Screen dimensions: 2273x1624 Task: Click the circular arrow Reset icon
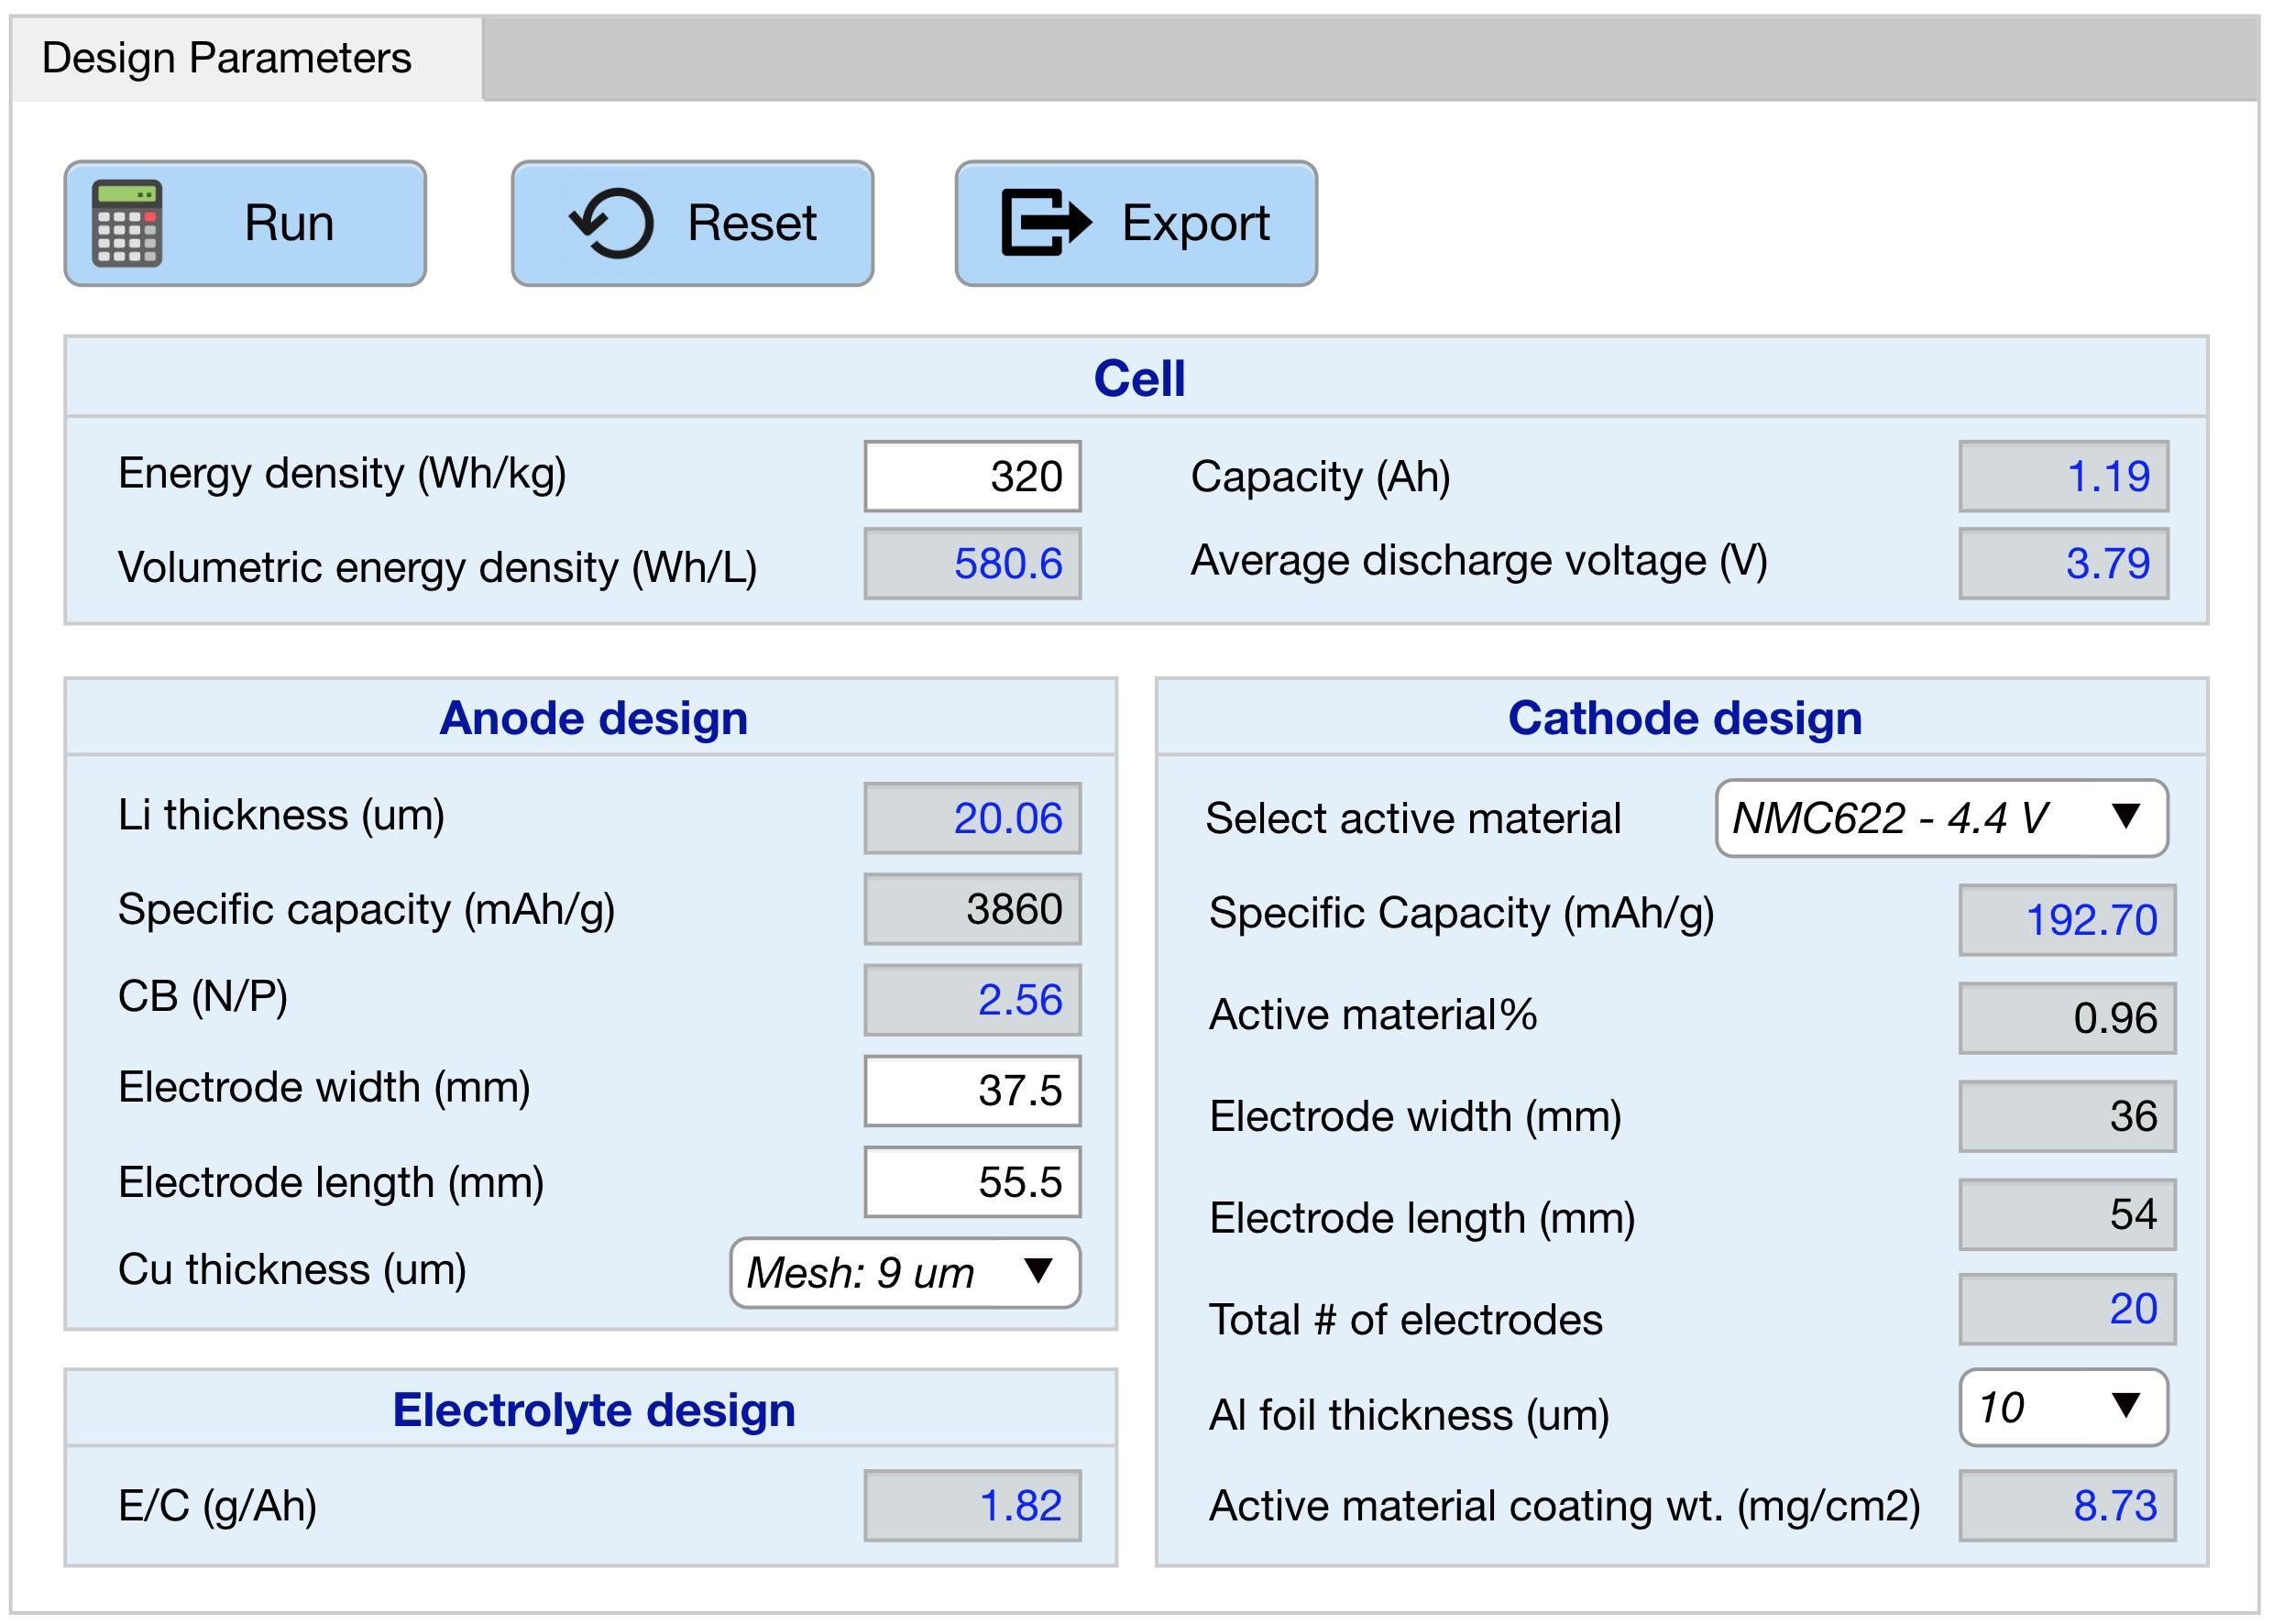click(612, 224)
